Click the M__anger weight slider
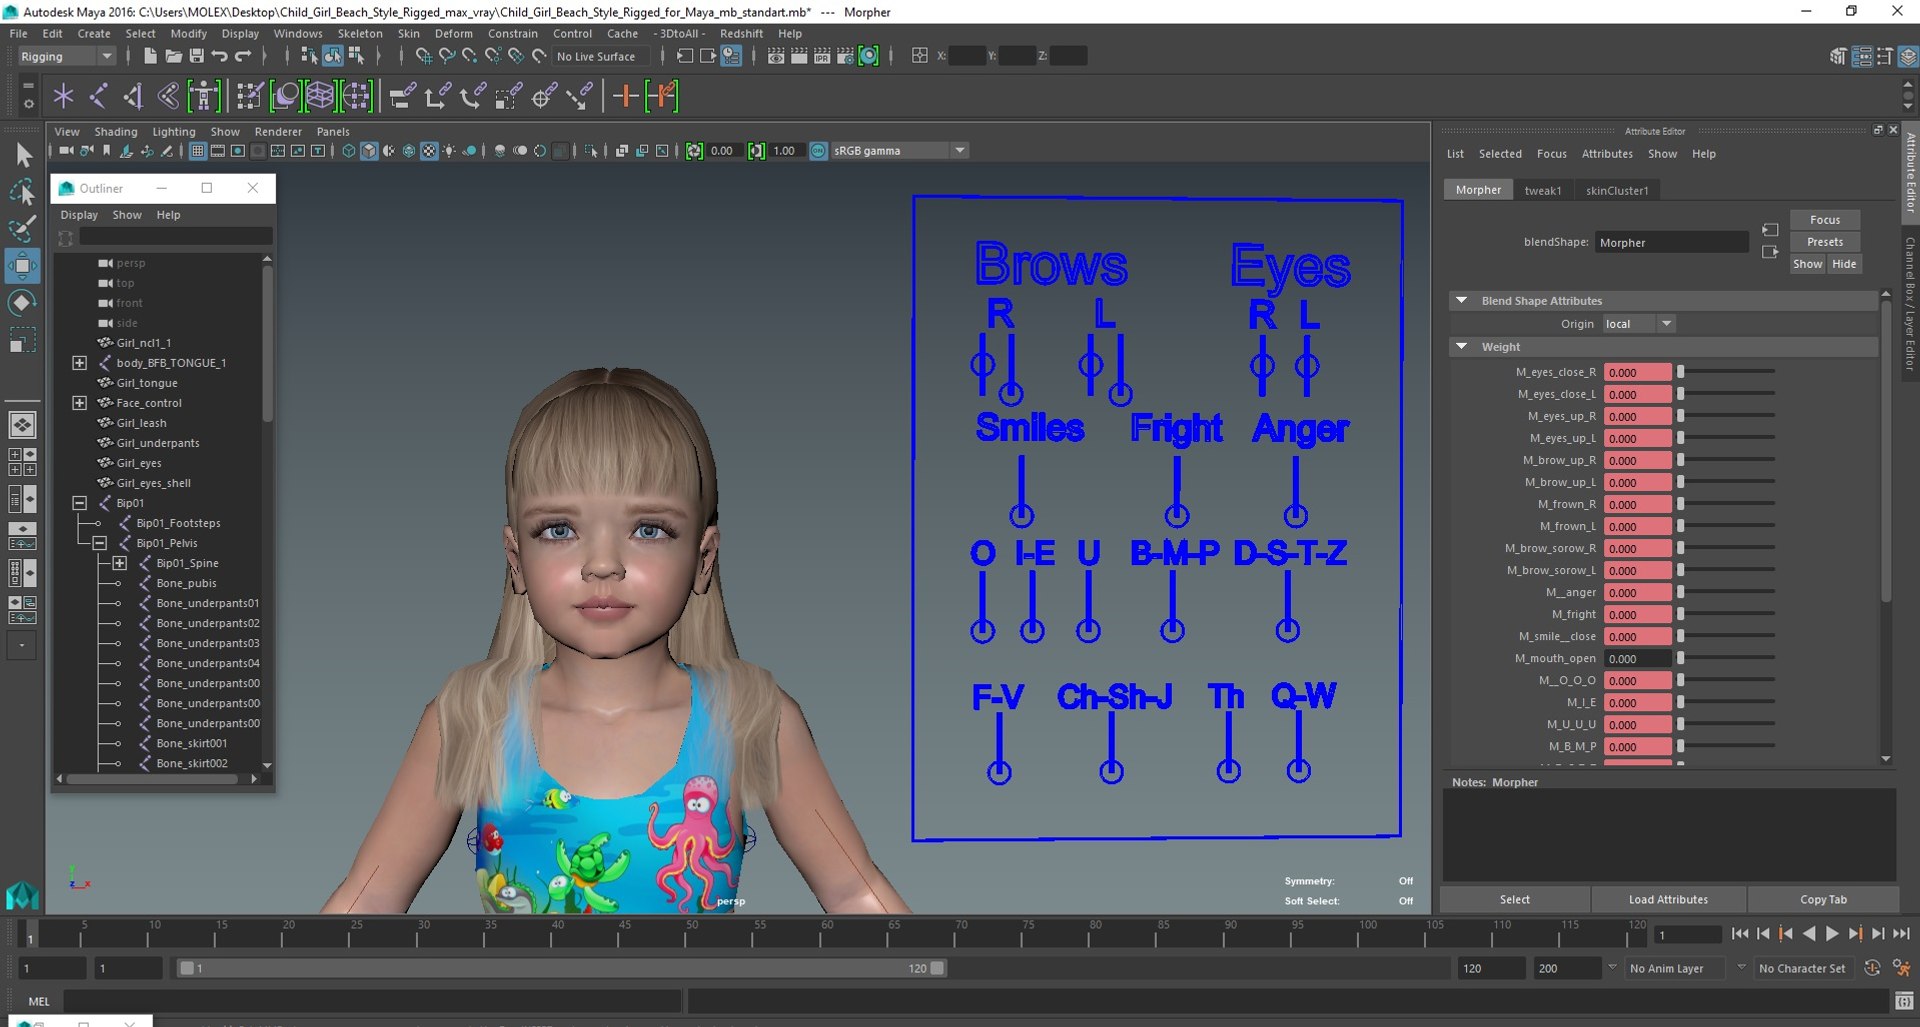 [1727, 592]
